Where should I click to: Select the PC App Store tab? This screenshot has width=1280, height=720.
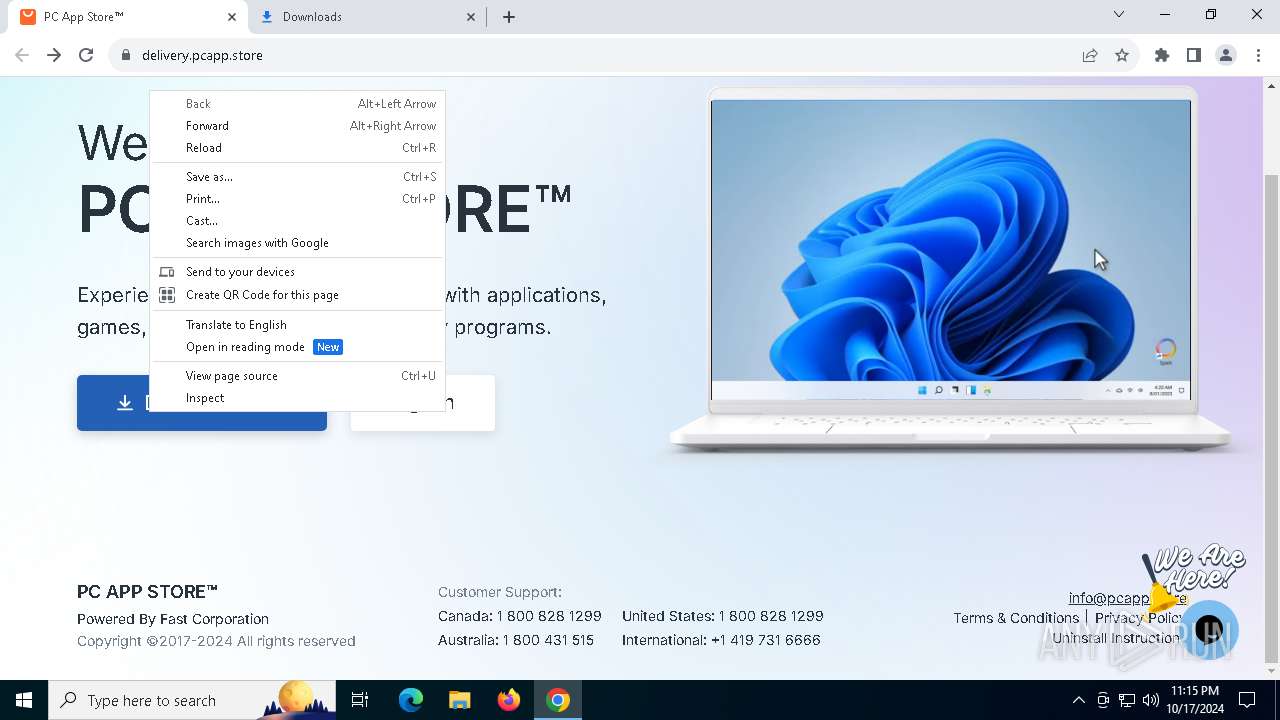(x=127, y=17)
